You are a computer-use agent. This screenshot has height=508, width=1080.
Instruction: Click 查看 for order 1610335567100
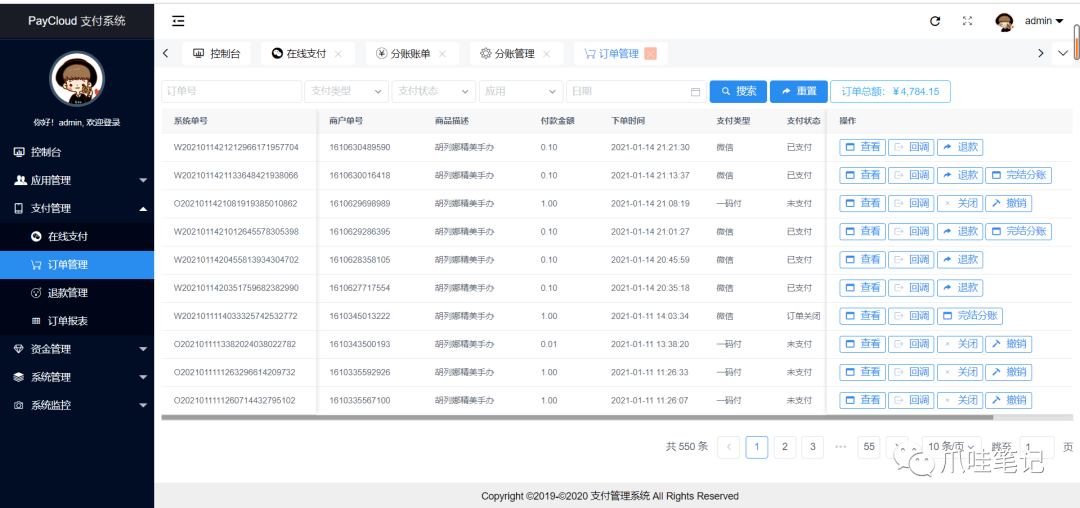(862, 401)
